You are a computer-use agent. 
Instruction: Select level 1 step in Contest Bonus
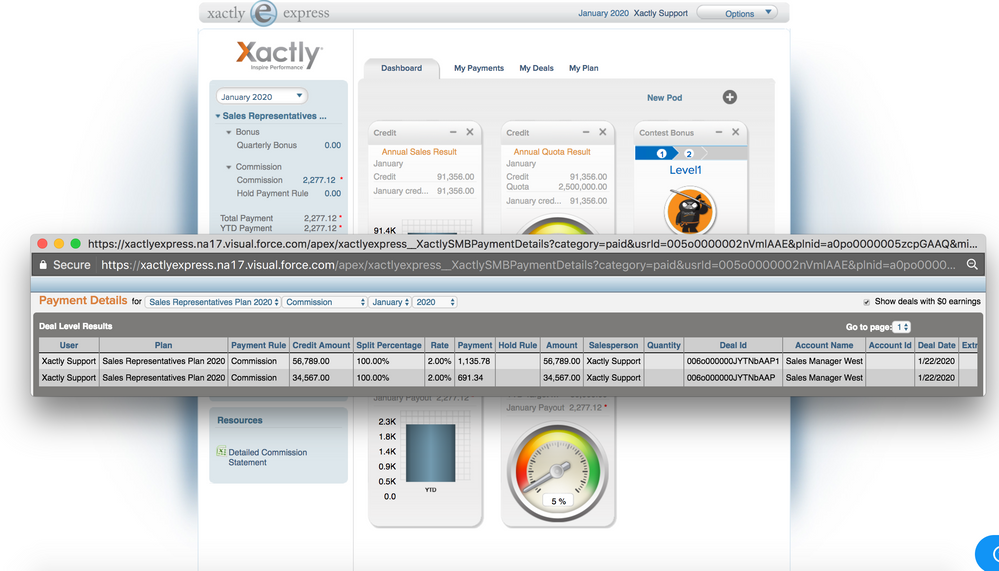661,154
